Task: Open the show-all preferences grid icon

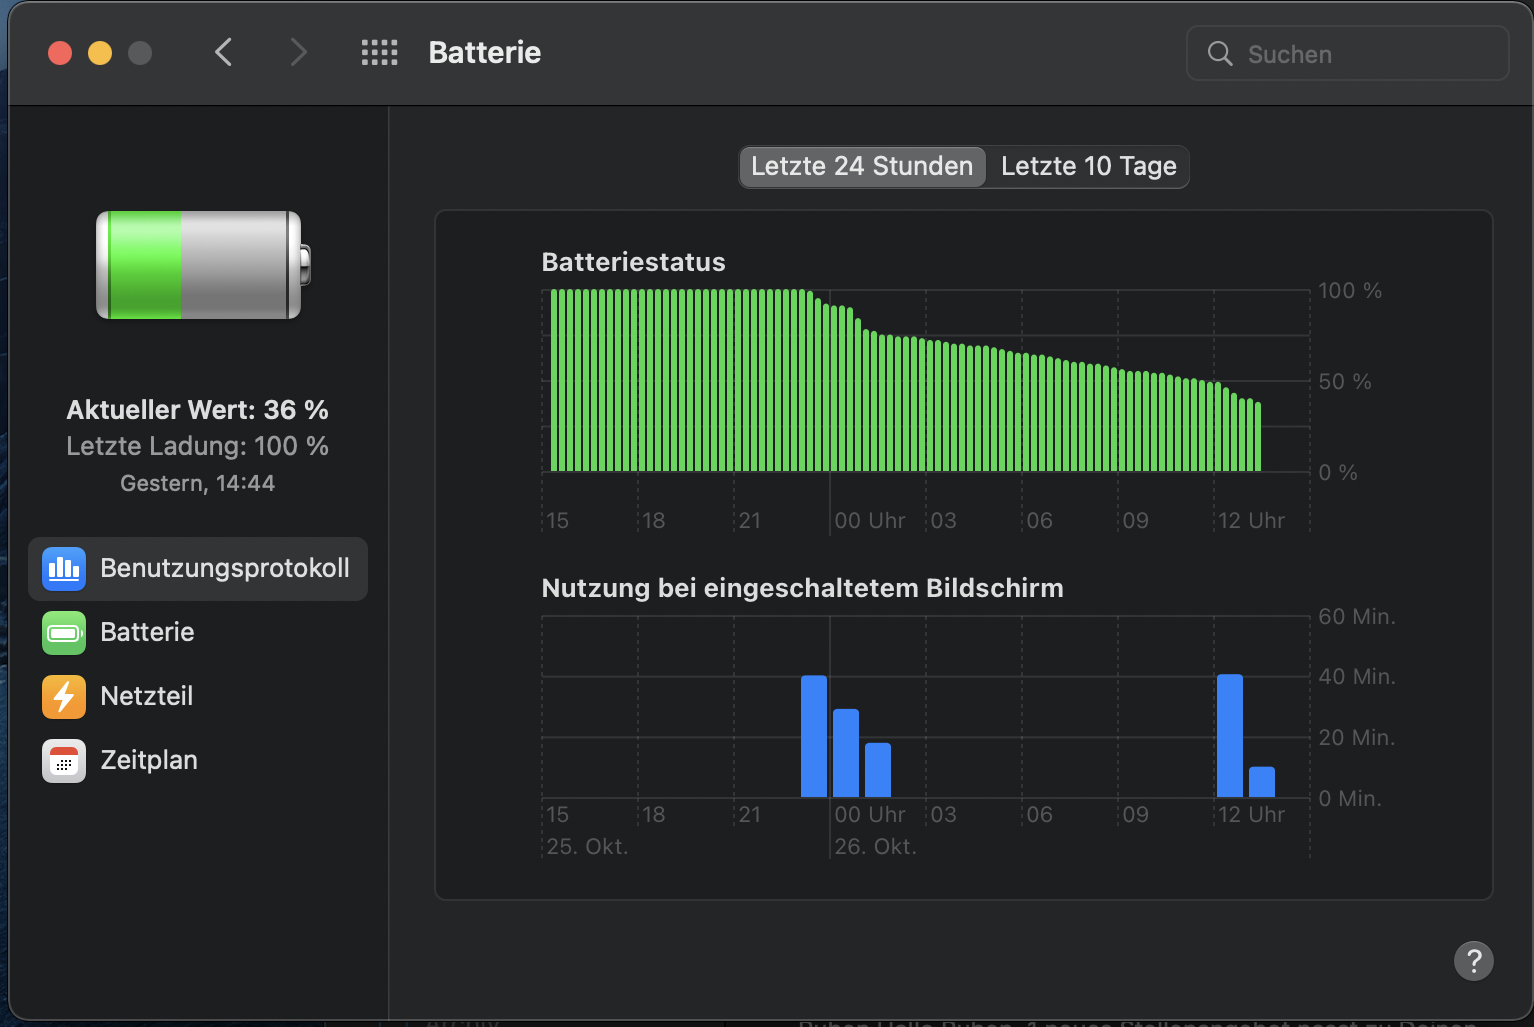Action: tap(379, 53)
